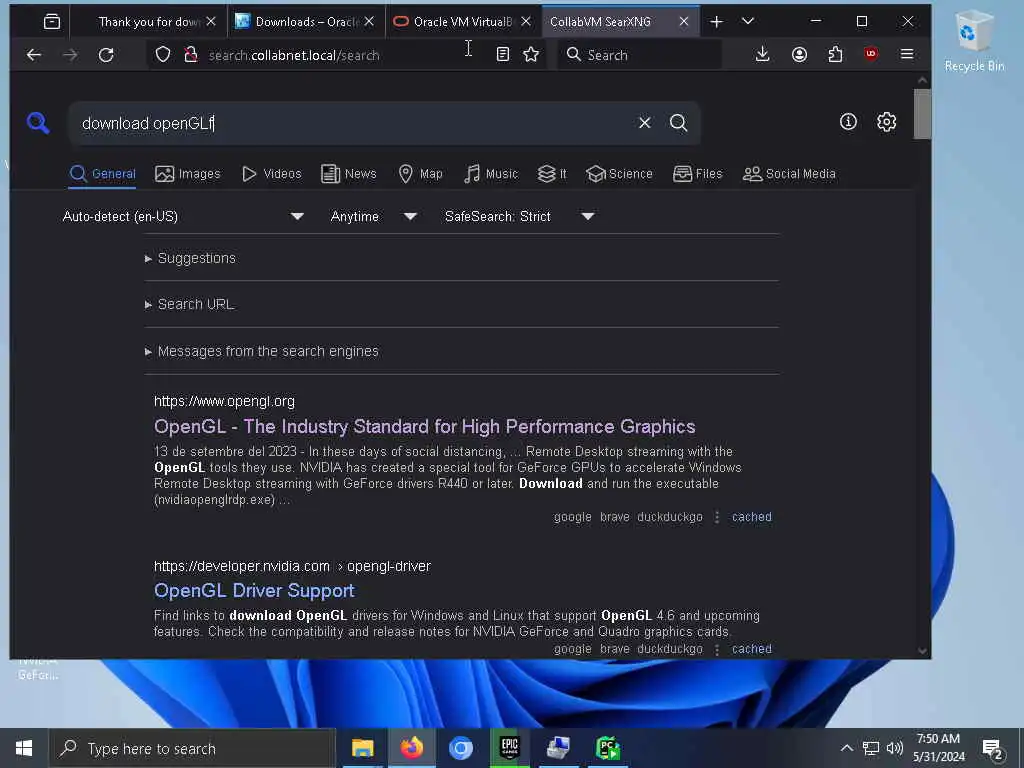Open the Firefox downloads panel

[762, 54]
